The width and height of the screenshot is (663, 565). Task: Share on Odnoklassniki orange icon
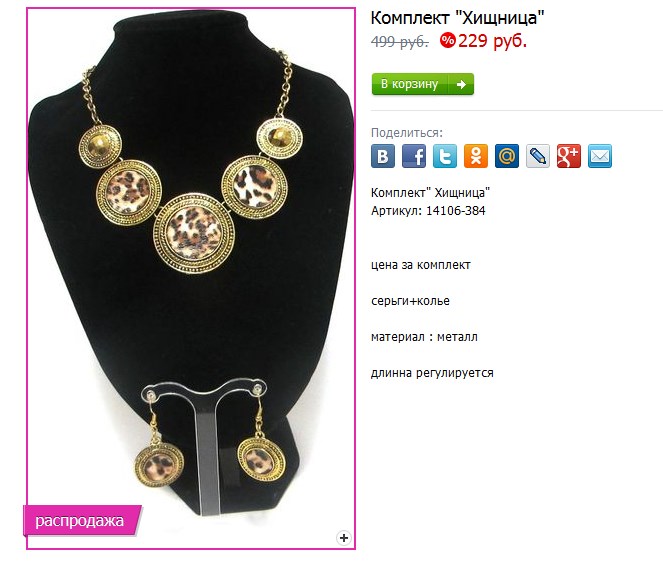(x=476, y=156)
